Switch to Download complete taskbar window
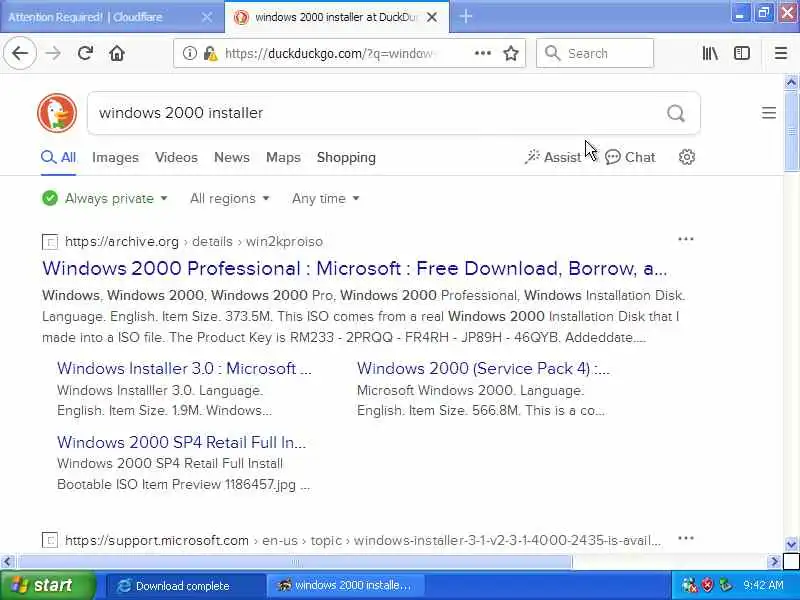800x600 pixels. click(186, 586)
